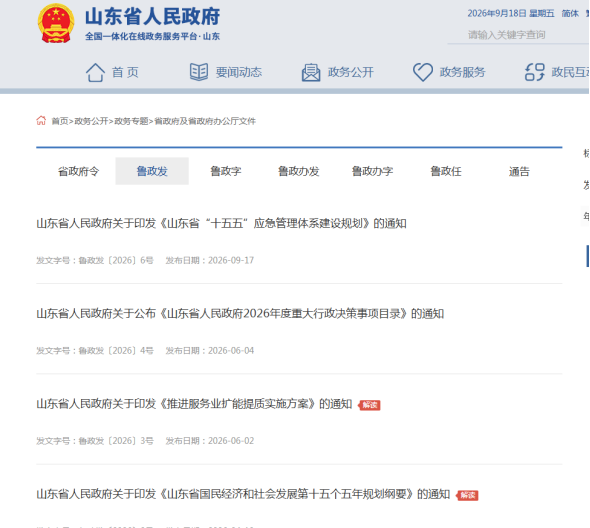This screenshot has height=528, width=590.
Task: Click the red house breadcrumb icon
Action: (41, 120)
